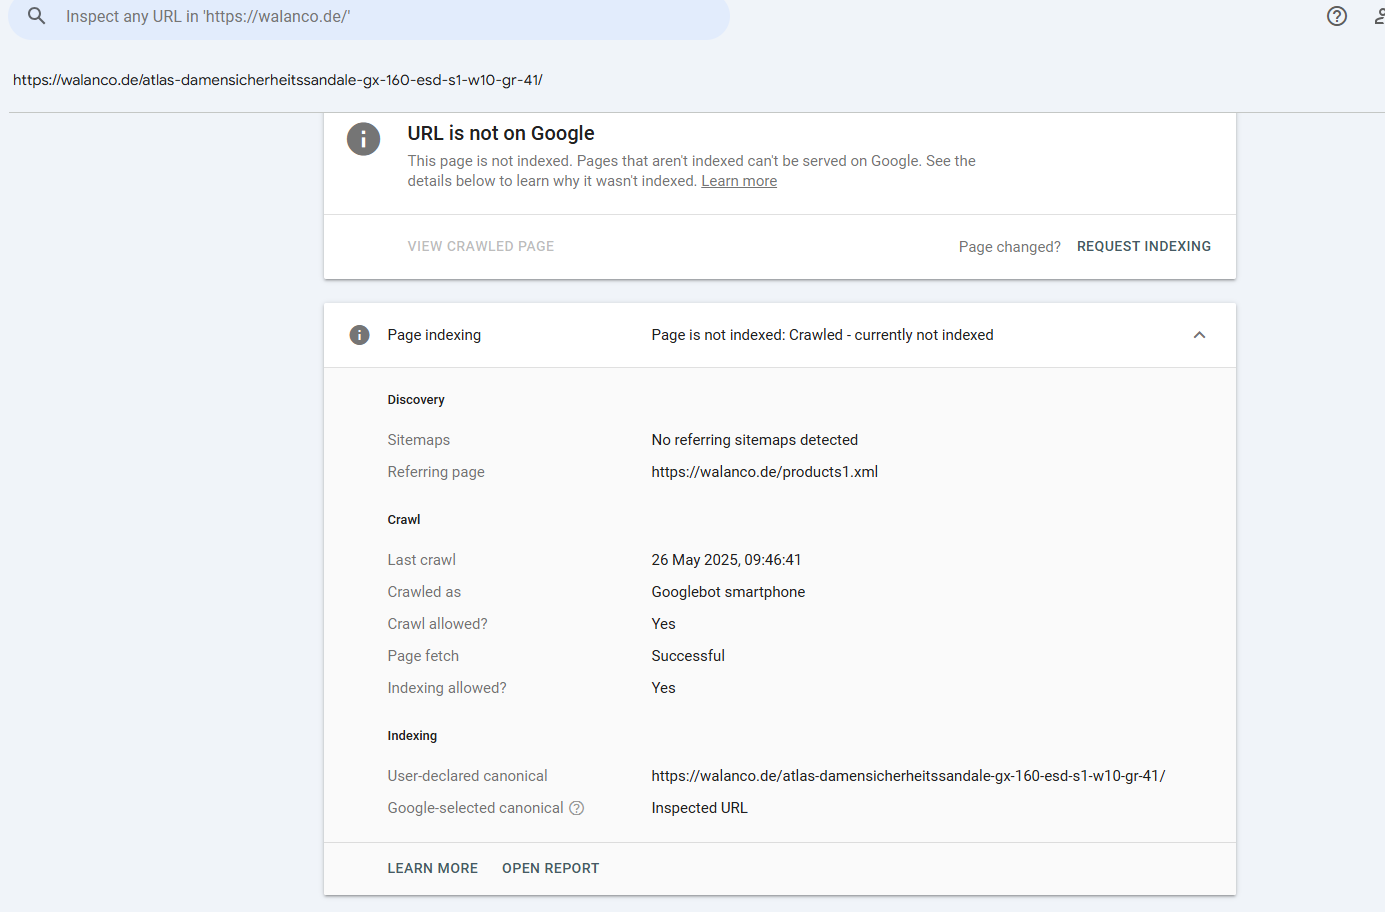
Task: Click the user-declared canonical URL value
Action: (908, 776)
